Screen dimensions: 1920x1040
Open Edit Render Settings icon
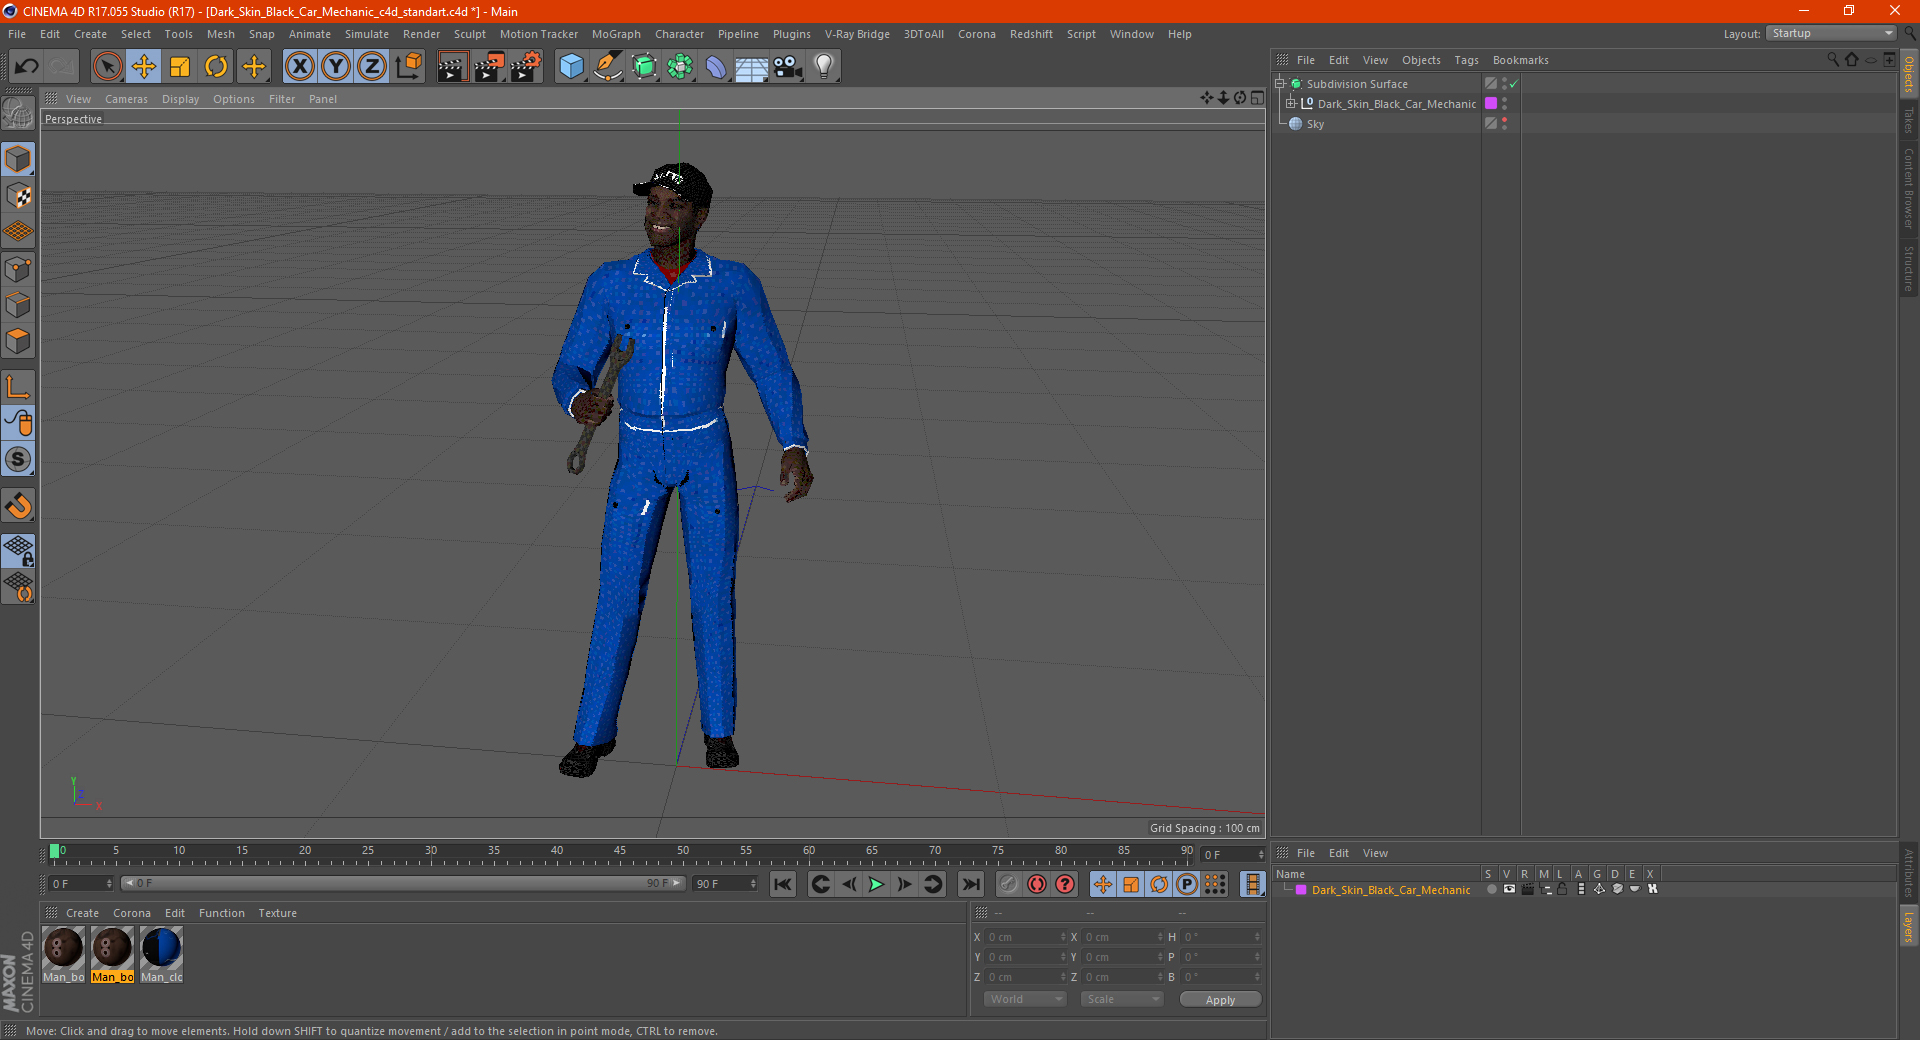(x=525, y=67)
